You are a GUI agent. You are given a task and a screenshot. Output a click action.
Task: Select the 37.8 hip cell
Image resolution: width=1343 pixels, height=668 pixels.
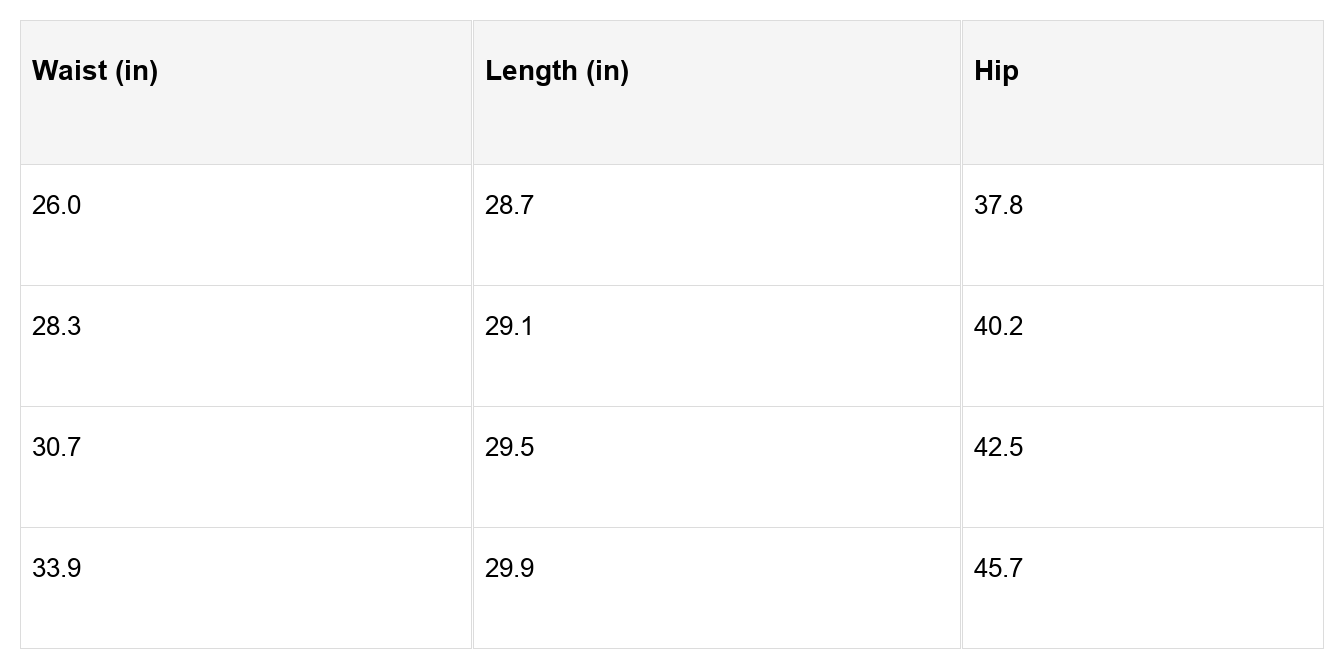999,206
